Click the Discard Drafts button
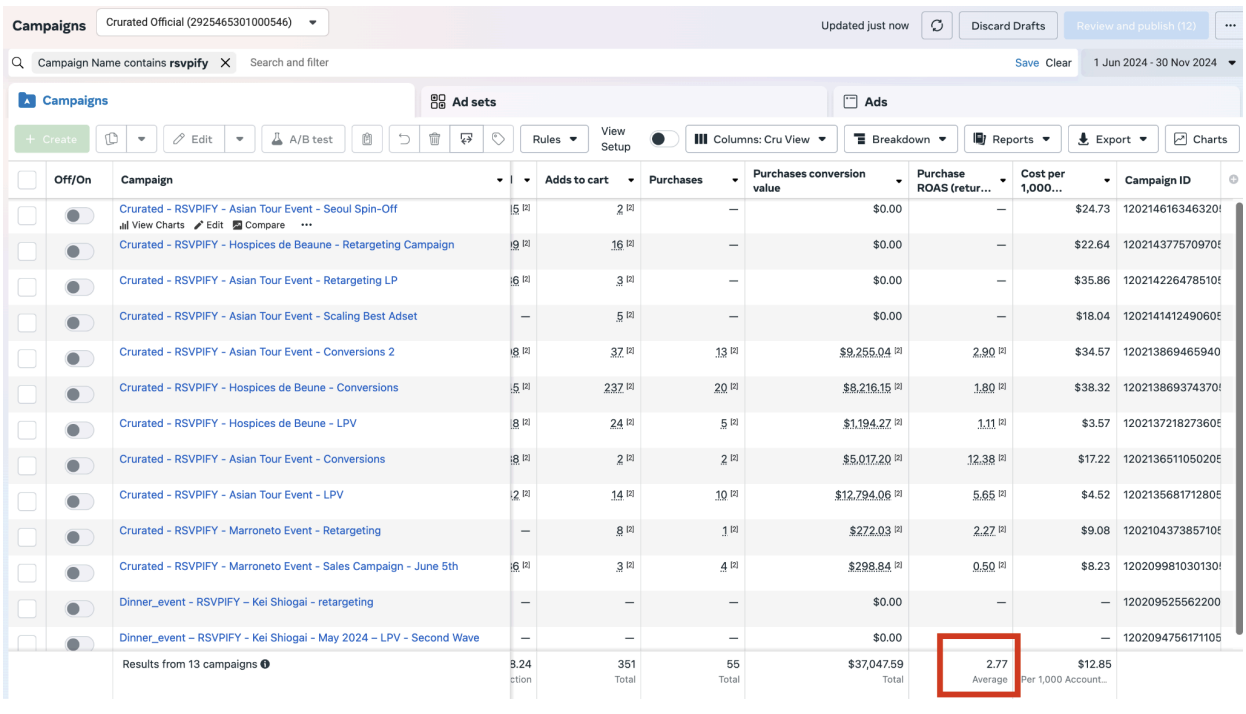The height and width of the screenshot is (714, 1246). click(1008, 26)
